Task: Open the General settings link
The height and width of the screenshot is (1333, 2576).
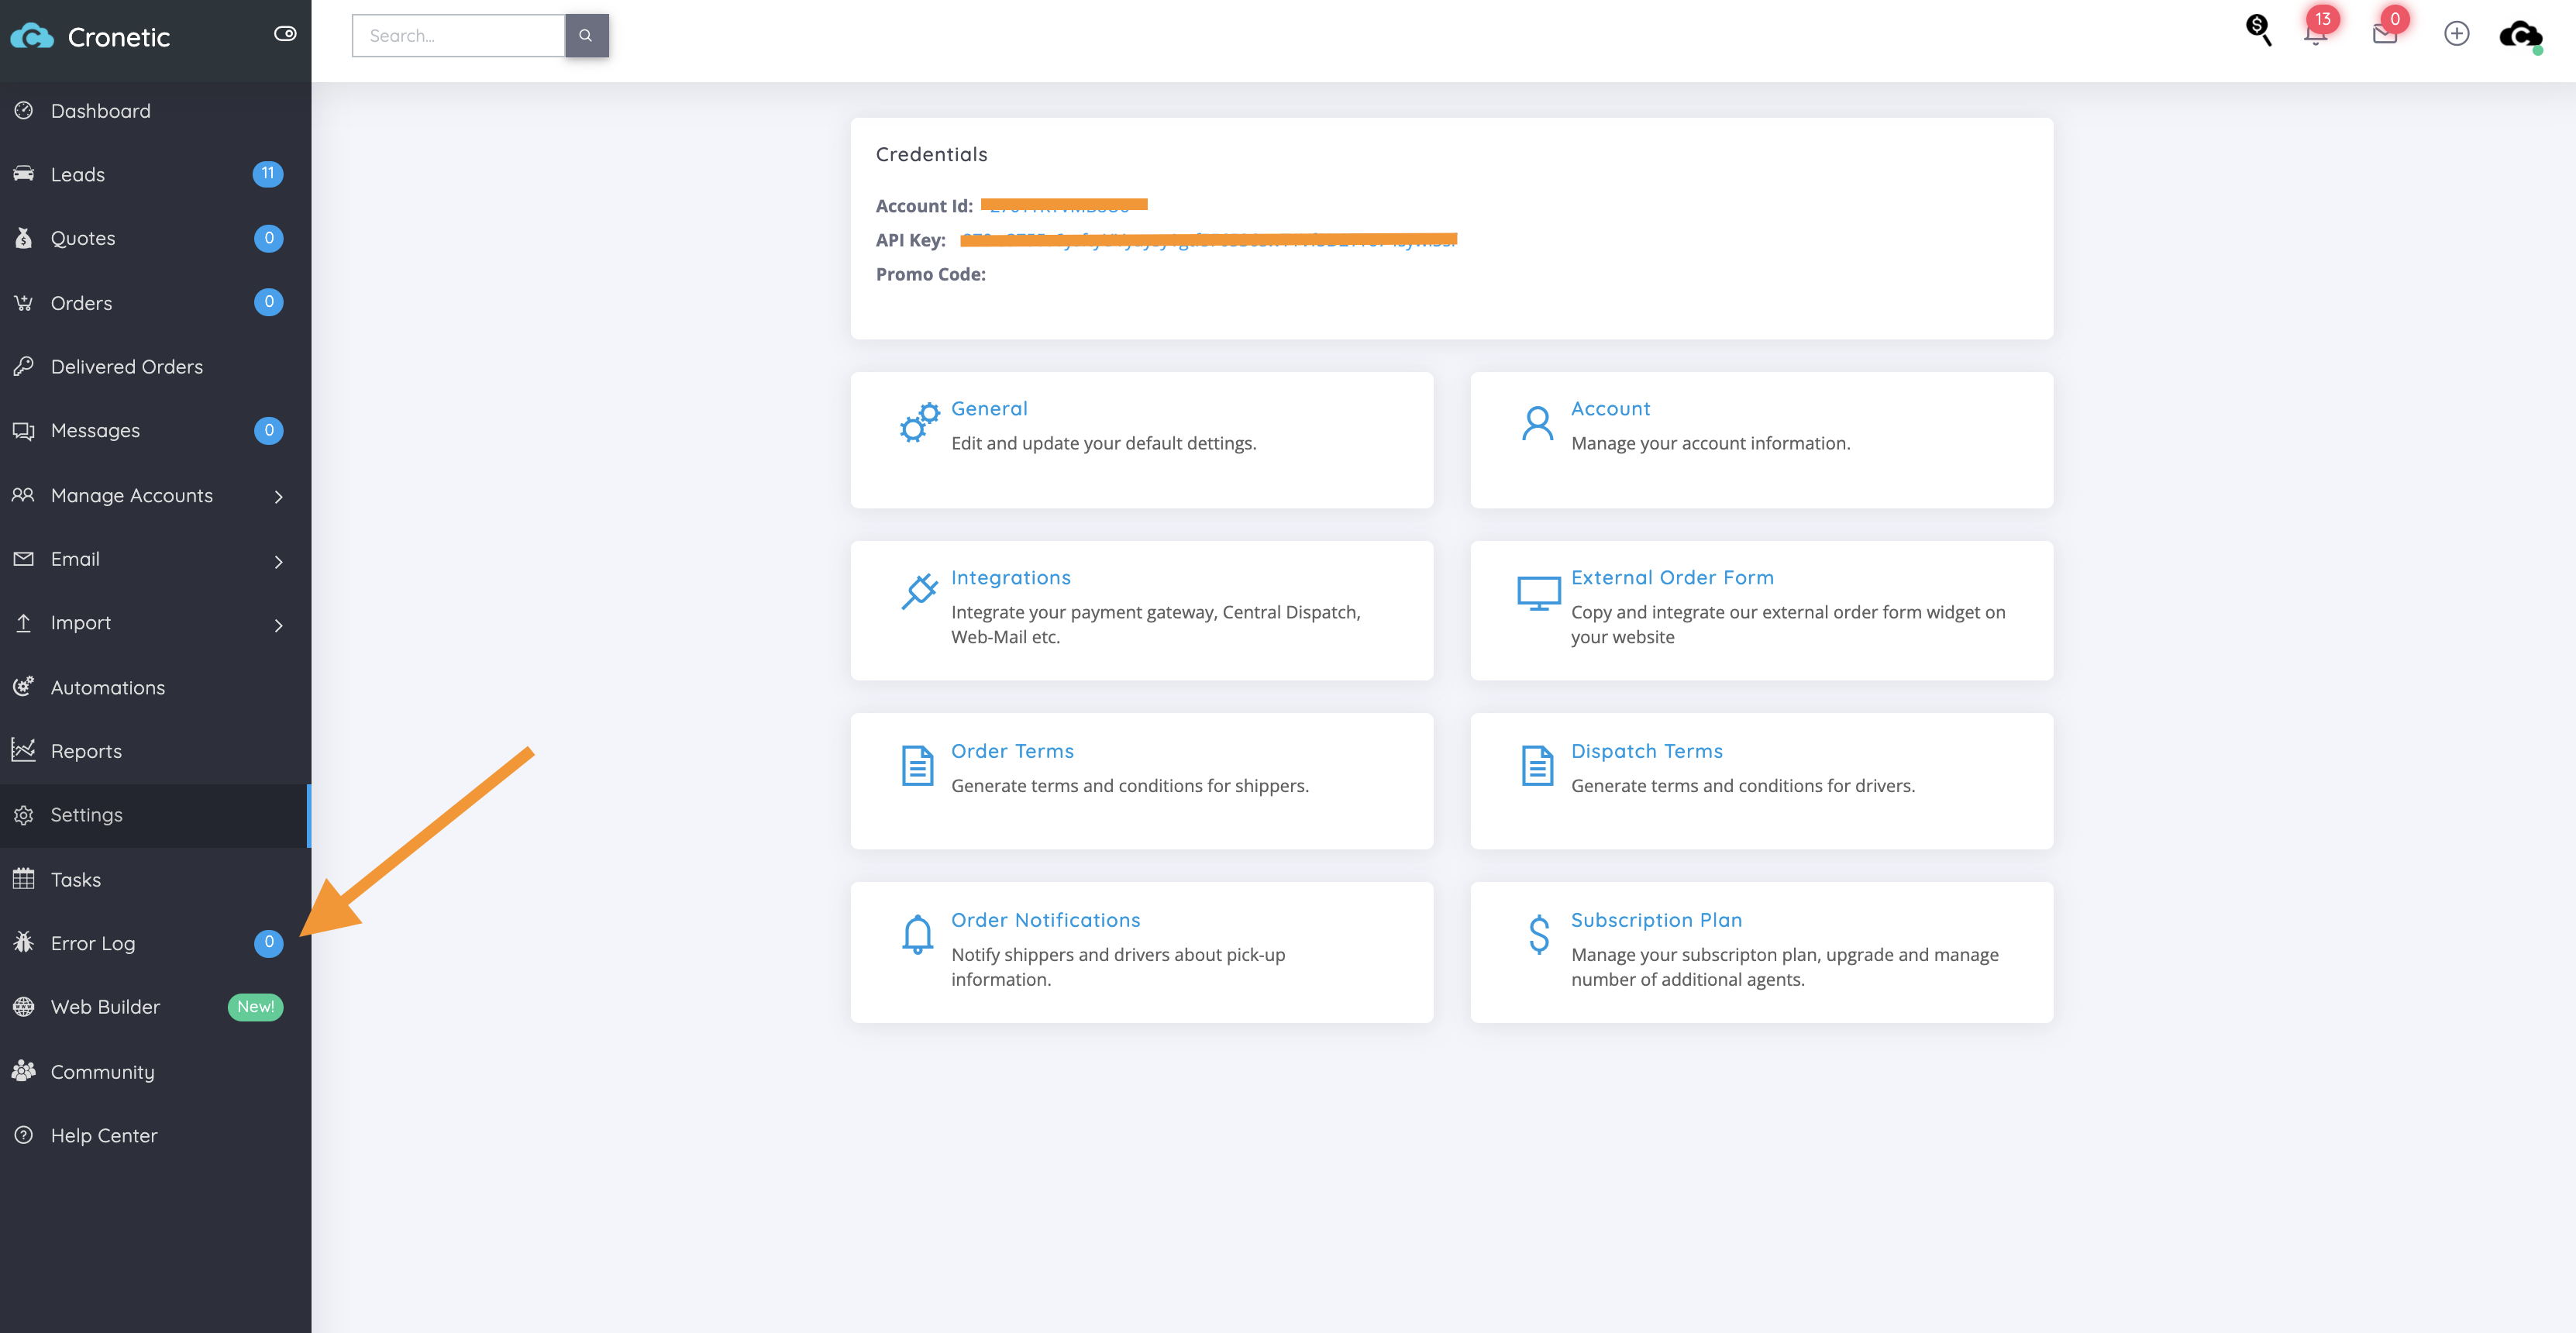Action: tap(989, 408)
